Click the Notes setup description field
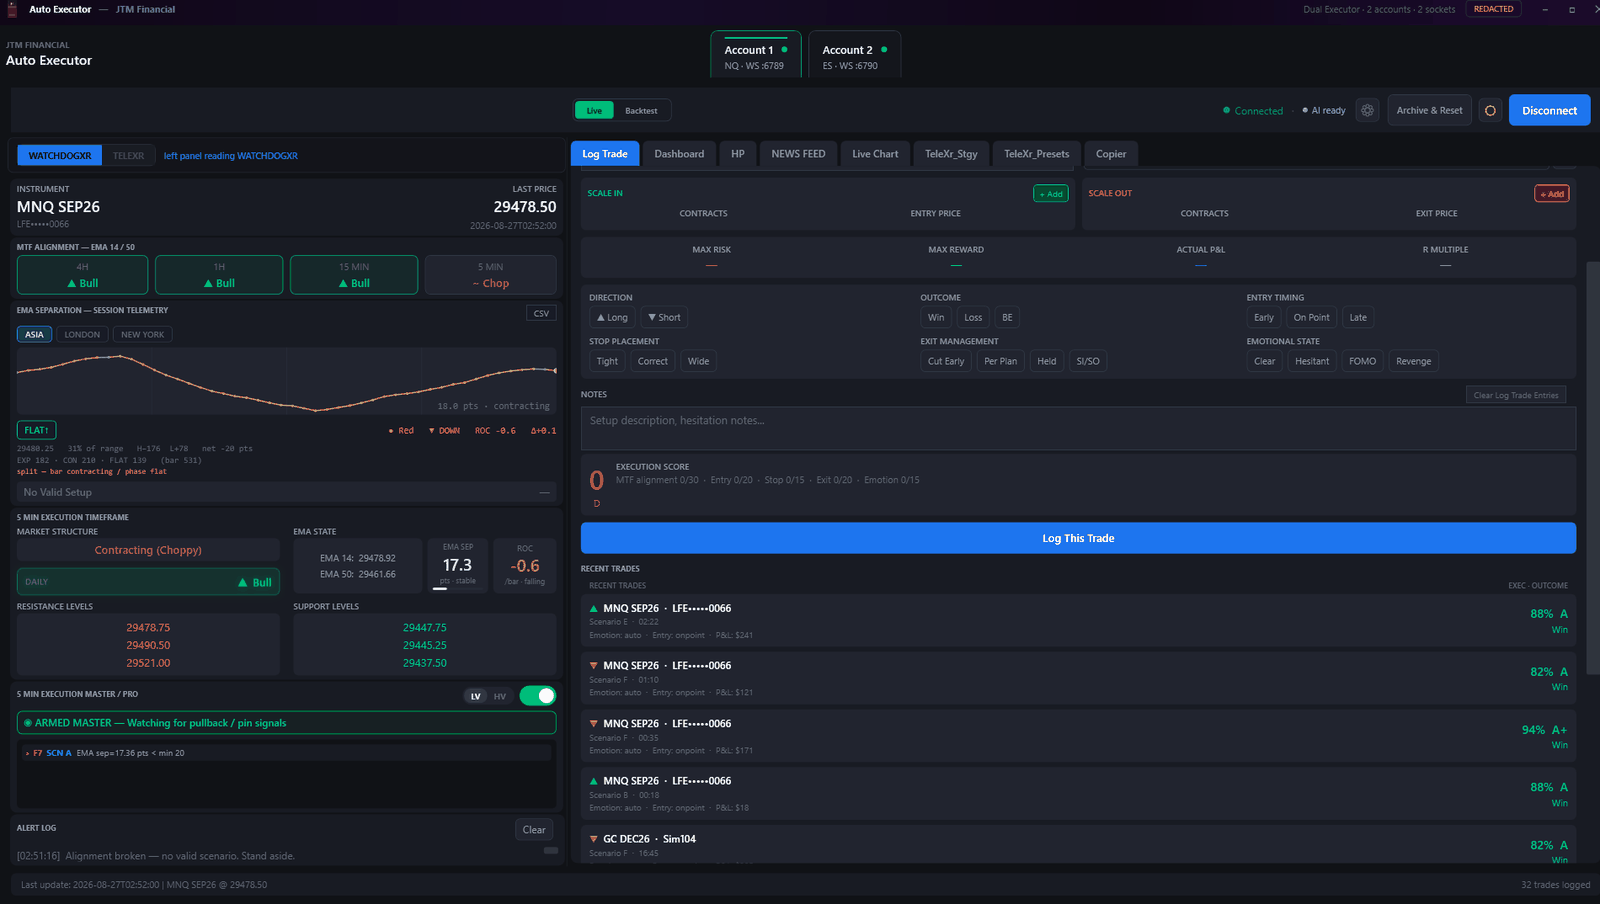 tap(1078, 428)
